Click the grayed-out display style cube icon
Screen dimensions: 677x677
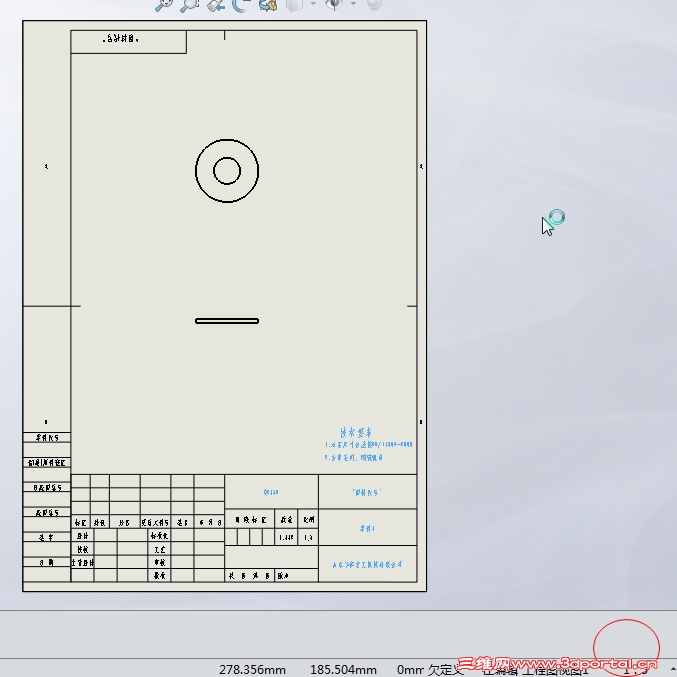(x=294, y=4)
